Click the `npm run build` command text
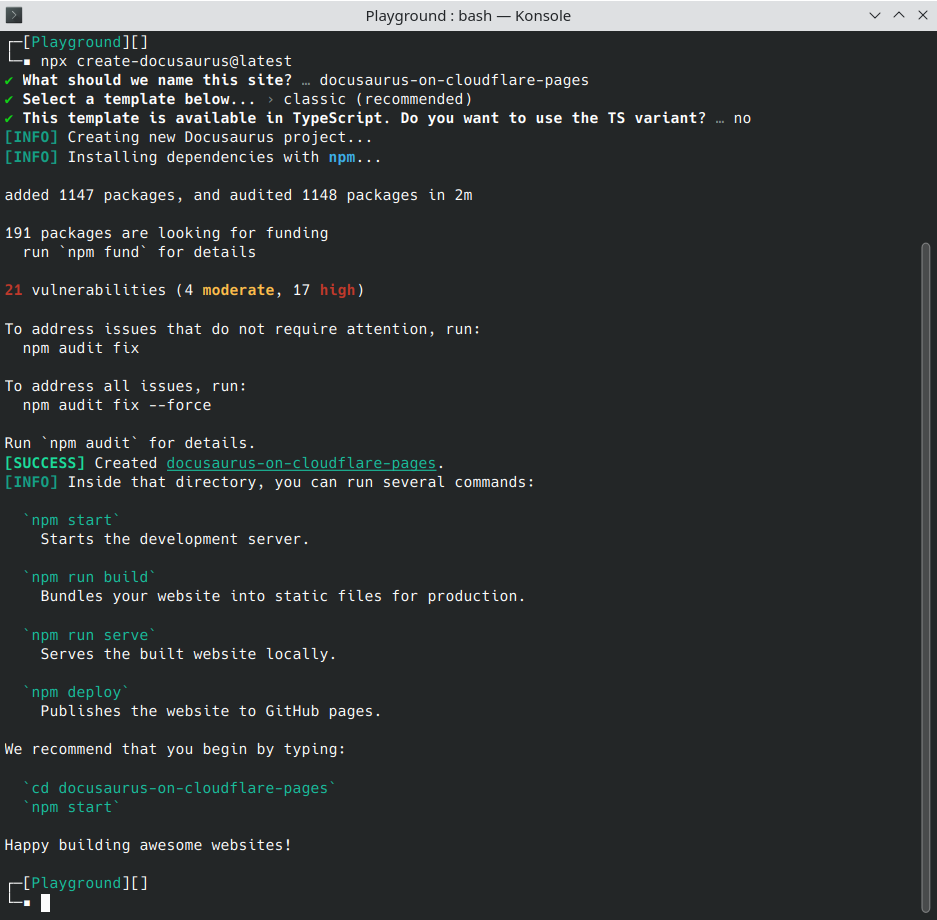Image resolution: width=937 pixels, height=920 pixels. tap(90, 577)
